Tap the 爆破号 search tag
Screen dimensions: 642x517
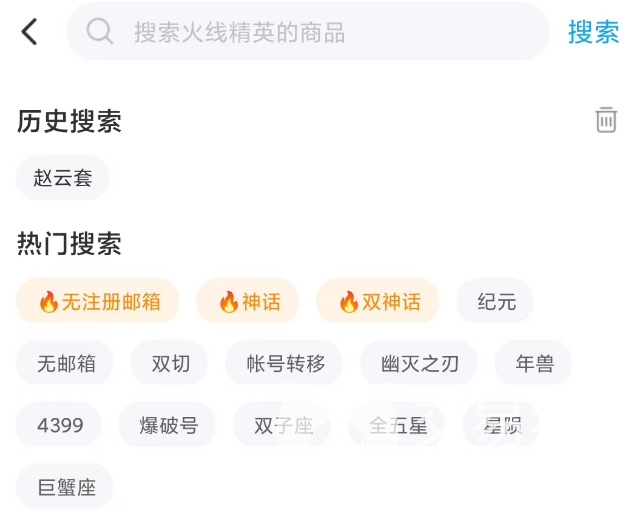168,426
